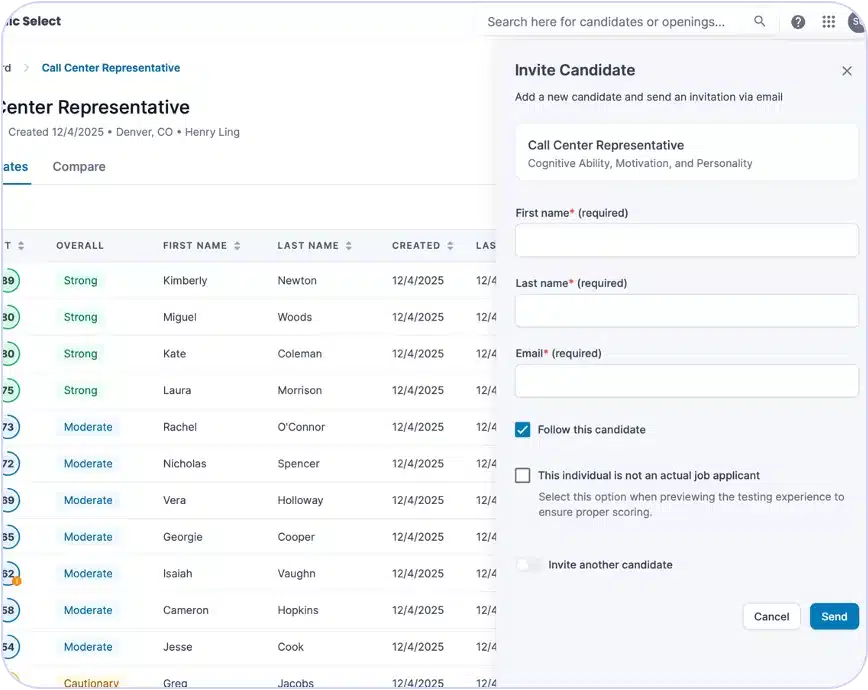Image resolution: width=868 pixels, height=690 pixels.
Task: Toggle Follow this candidate checkbox
Action: tap(522, 430)
